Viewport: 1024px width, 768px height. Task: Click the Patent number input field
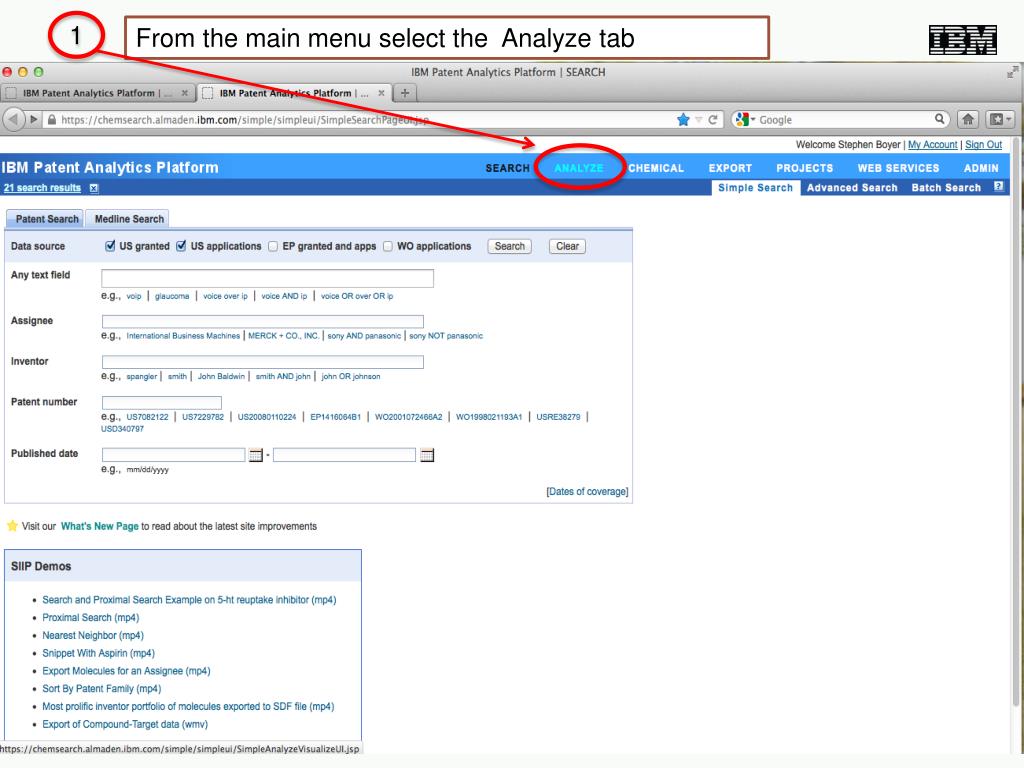tap(162, 402)
